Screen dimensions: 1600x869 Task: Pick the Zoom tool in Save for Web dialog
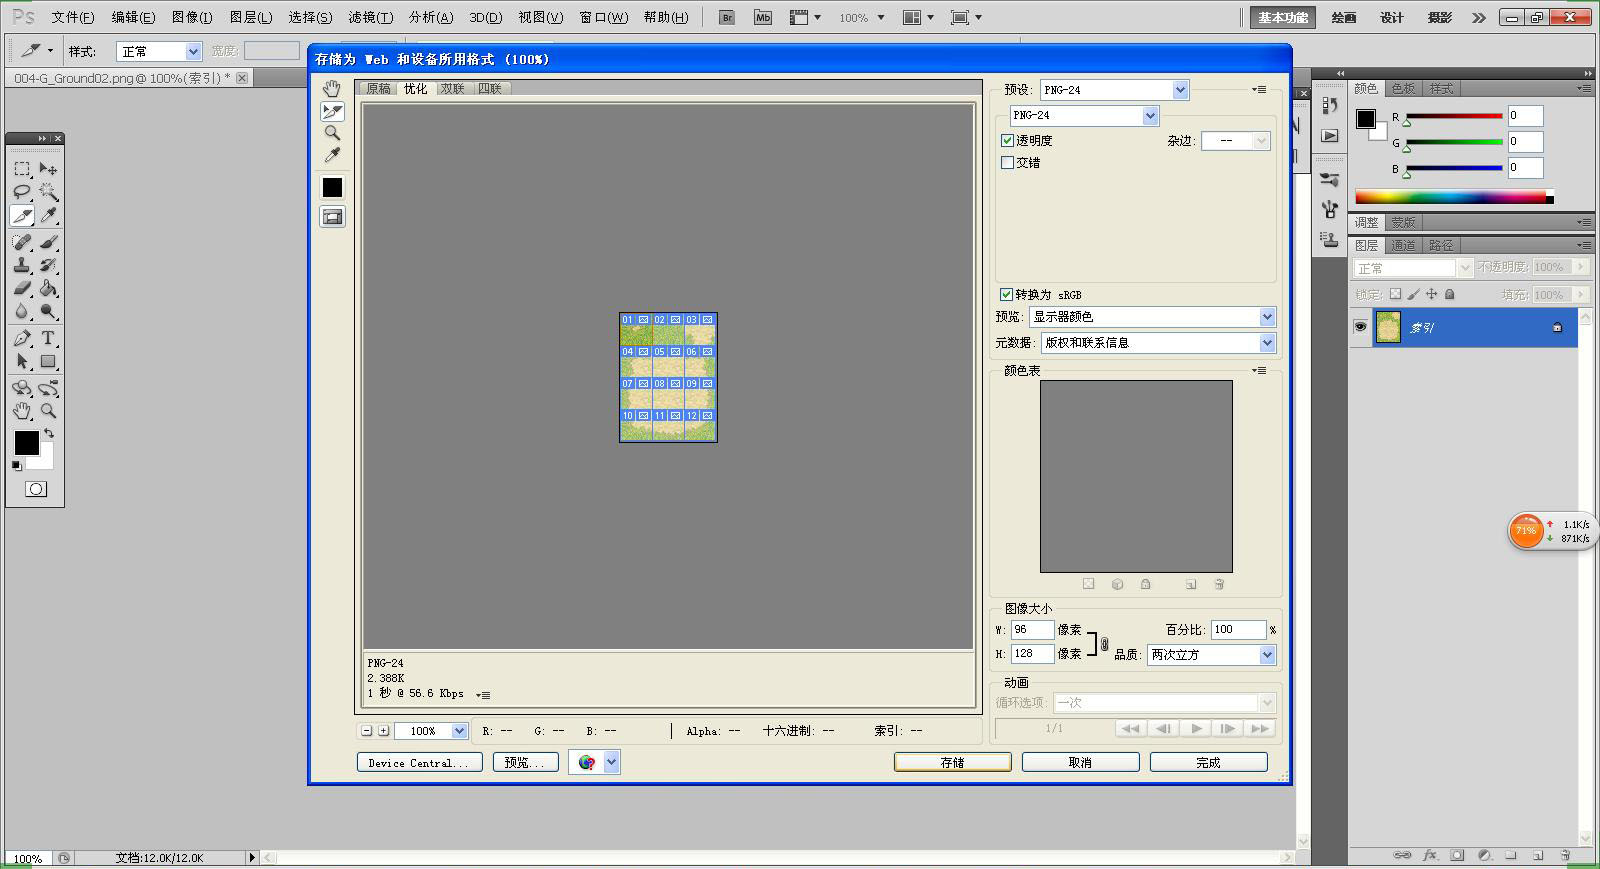click(x=332, y=133)
